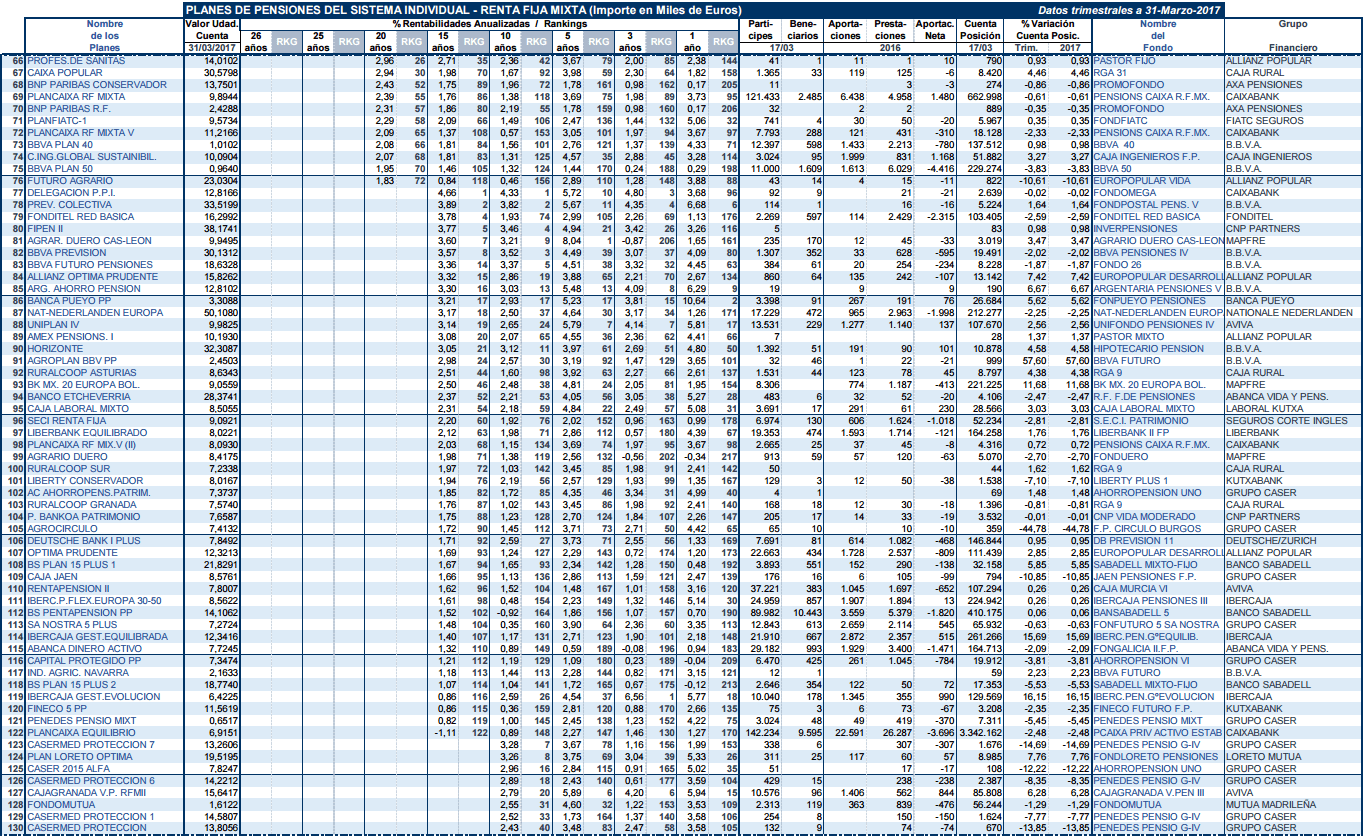Click fund name 'INVERPENSIONES'
Screen dimensions: 1364x837
(1135, 228)
